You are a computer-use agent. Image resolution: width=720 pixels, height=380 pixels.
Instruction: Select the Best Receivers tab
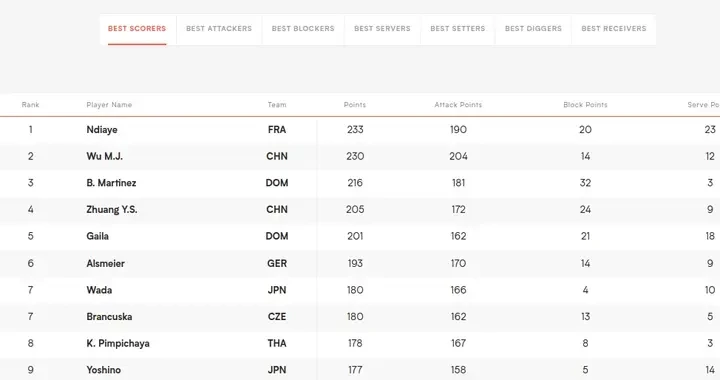point(613,28)
